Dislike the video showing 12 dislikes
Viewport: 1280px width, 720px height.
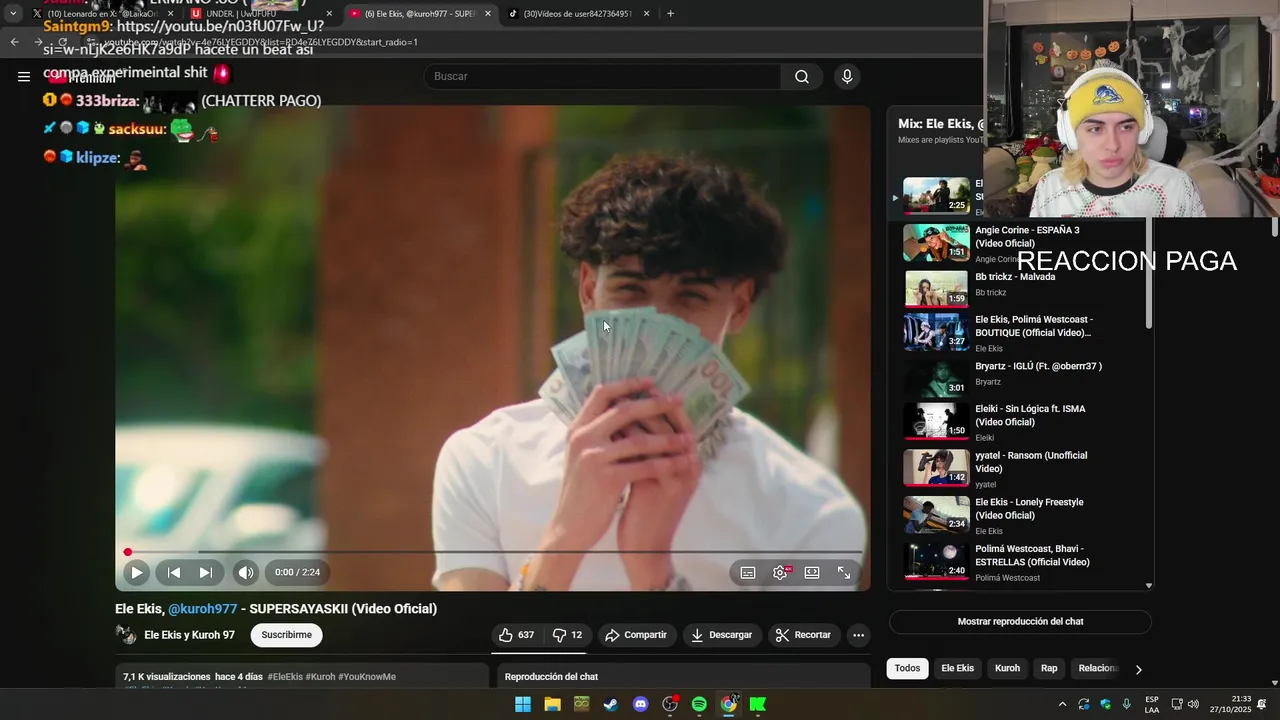[567, 635]
